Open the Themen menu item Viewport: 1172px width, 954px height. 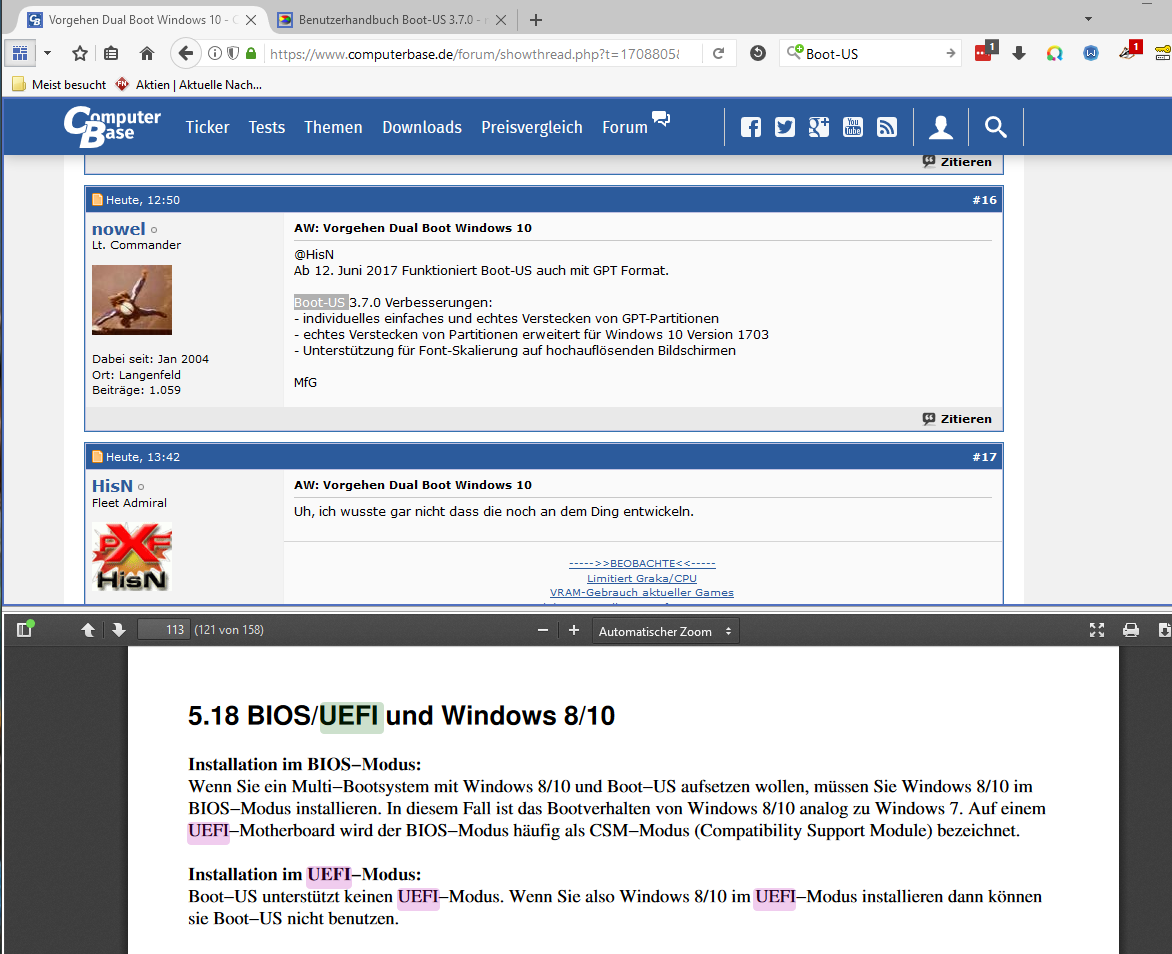pyautogui.click(x=333, y=127)
